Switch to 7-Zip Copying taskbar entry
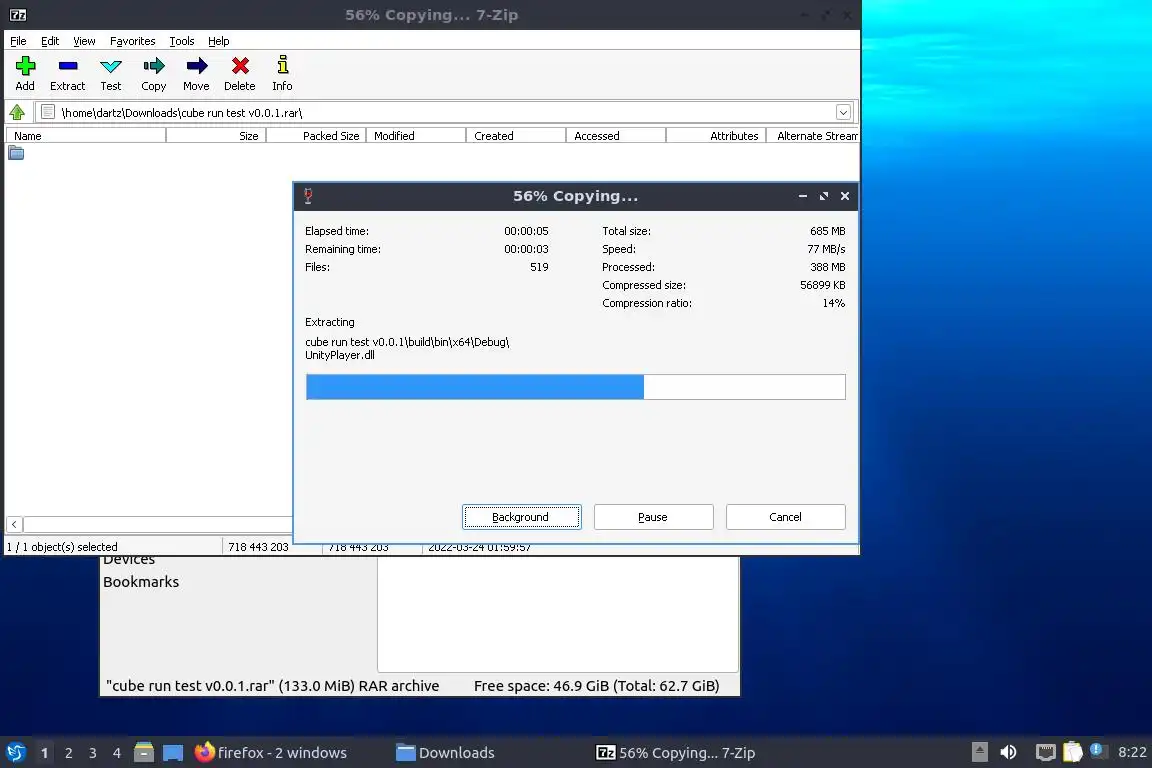This screenshot has height=768, width=1152. 676,753
